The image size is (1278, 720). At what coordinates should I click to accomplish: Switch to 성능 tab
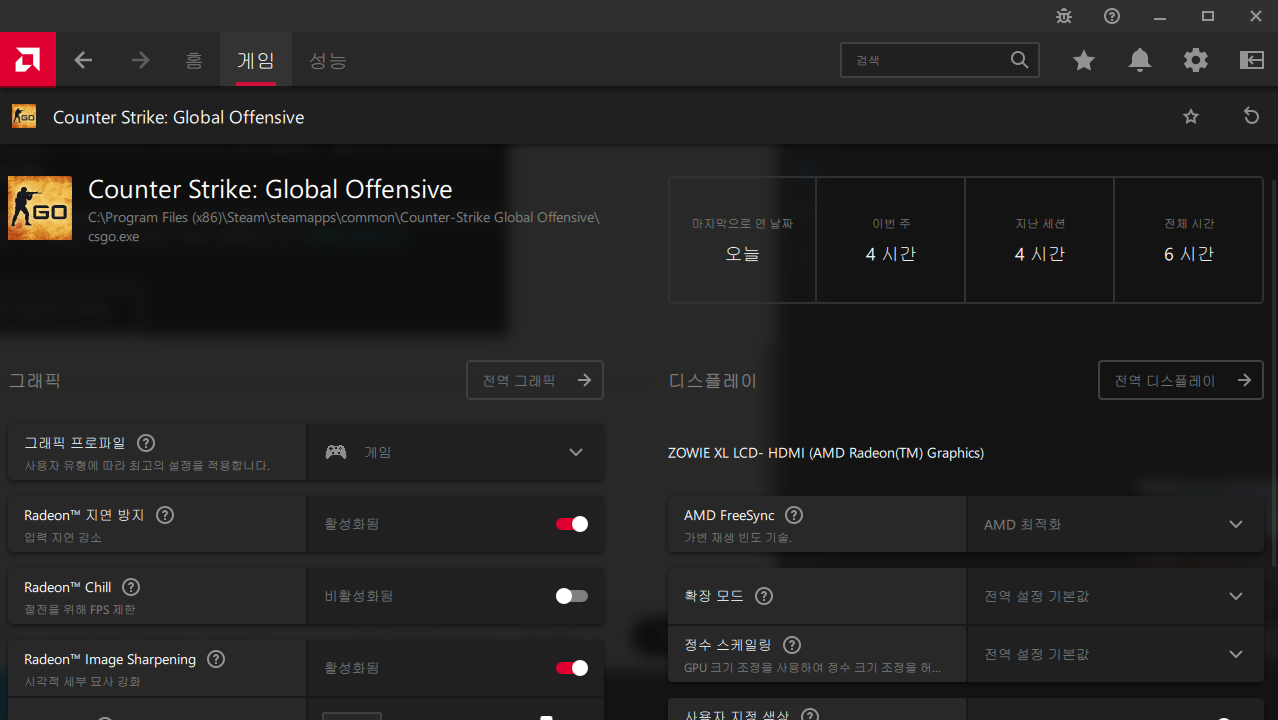click(328, 60)
